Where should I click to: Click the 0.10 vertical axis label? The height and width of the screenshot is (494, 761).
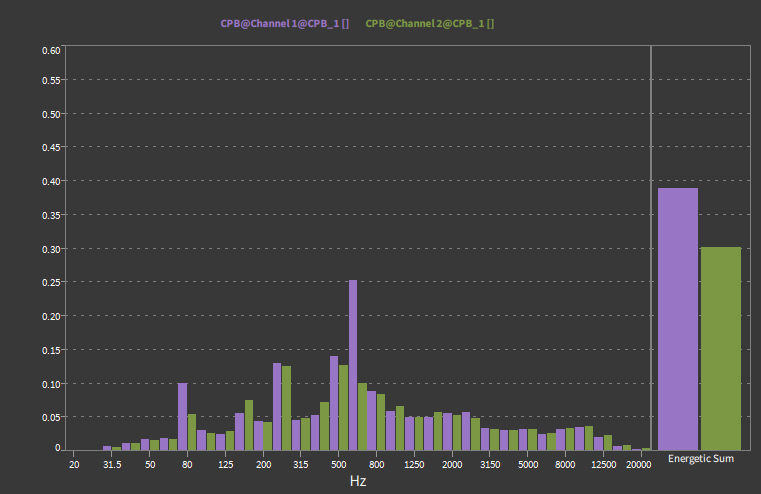[51, 383]
